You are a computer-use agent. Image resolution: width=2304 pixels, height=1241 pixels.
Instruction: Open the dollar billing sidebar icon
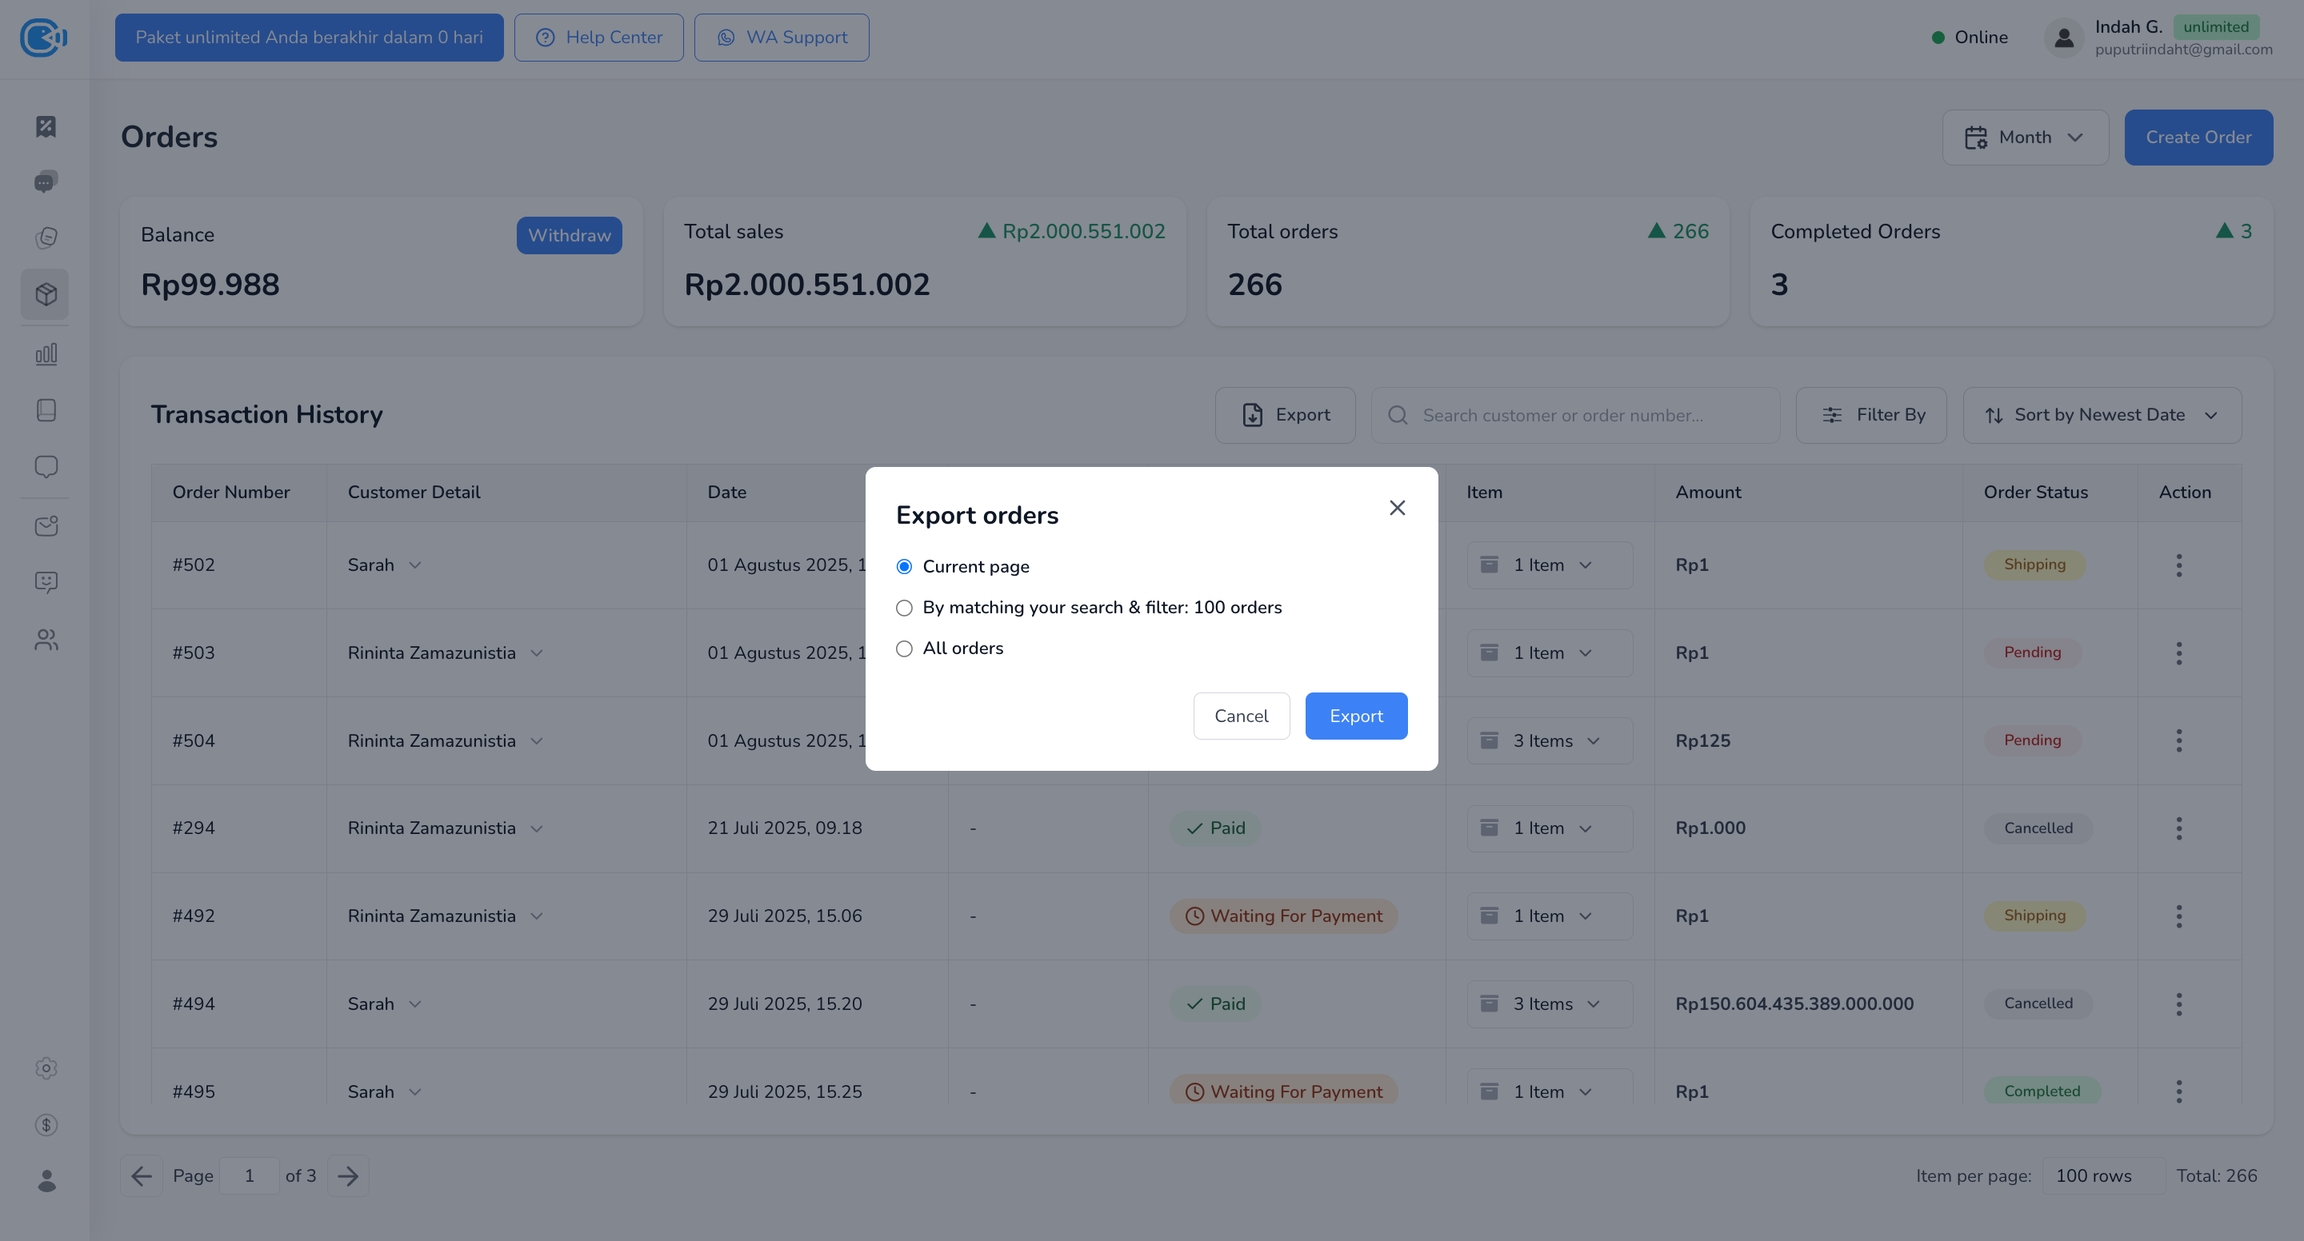coord(46,1125)
